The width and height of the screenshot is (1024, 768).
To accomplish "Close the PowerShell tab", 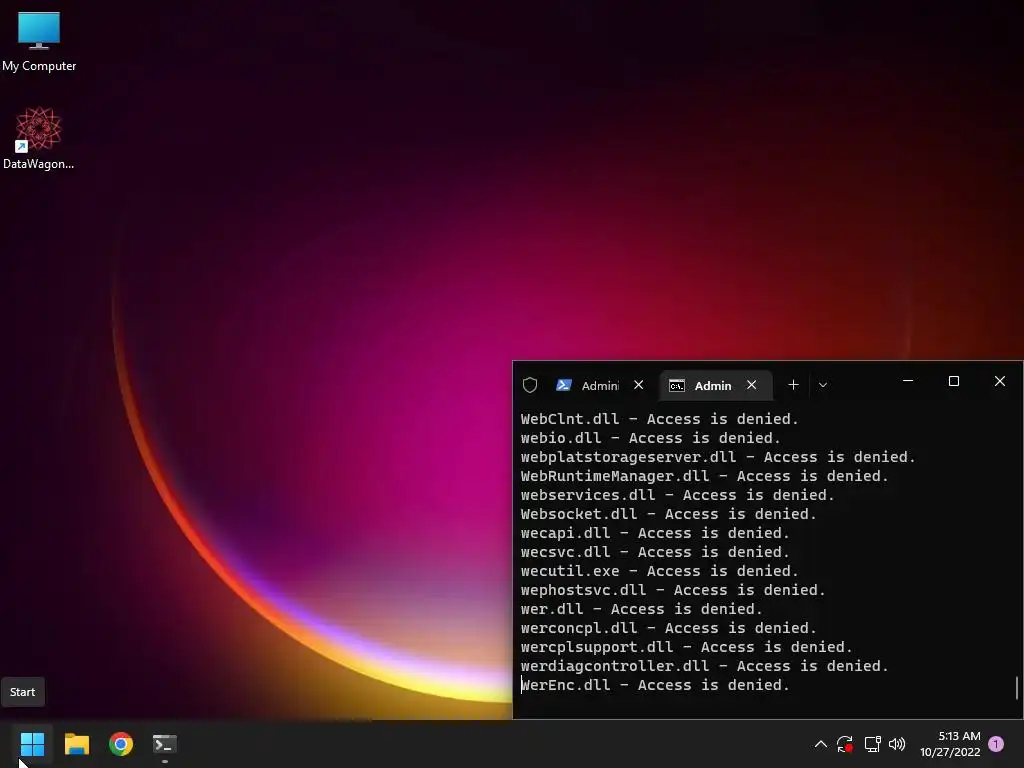I will (x=639, y=385).
